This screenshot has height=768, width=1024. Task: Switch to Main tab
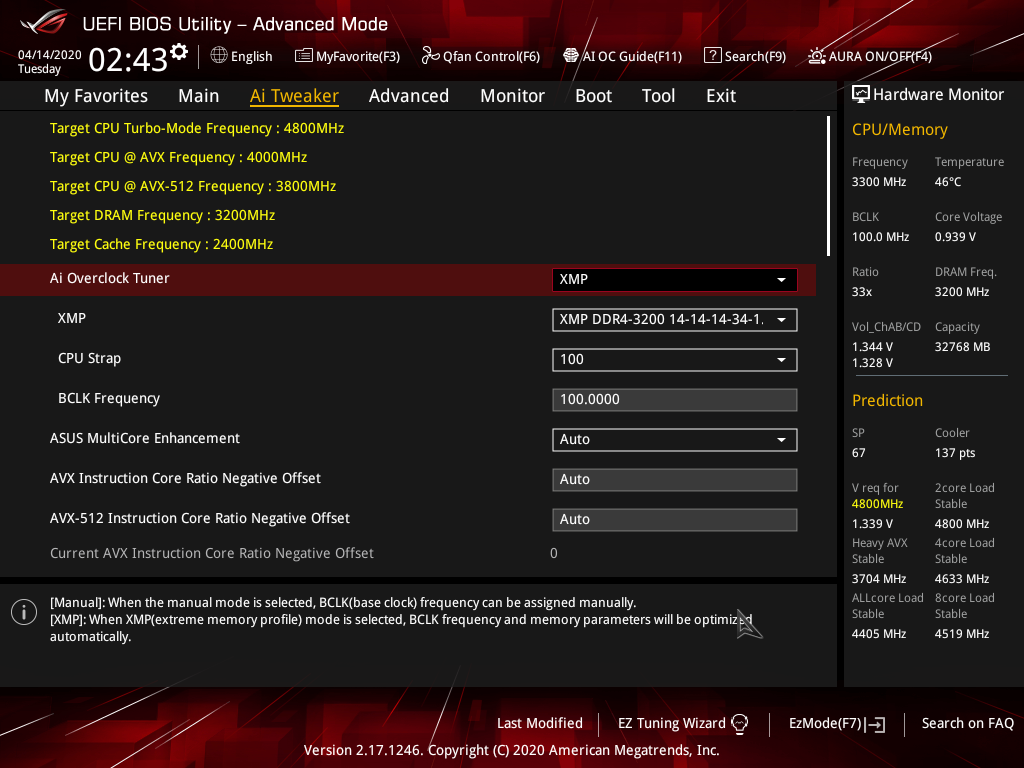point(199,96)
